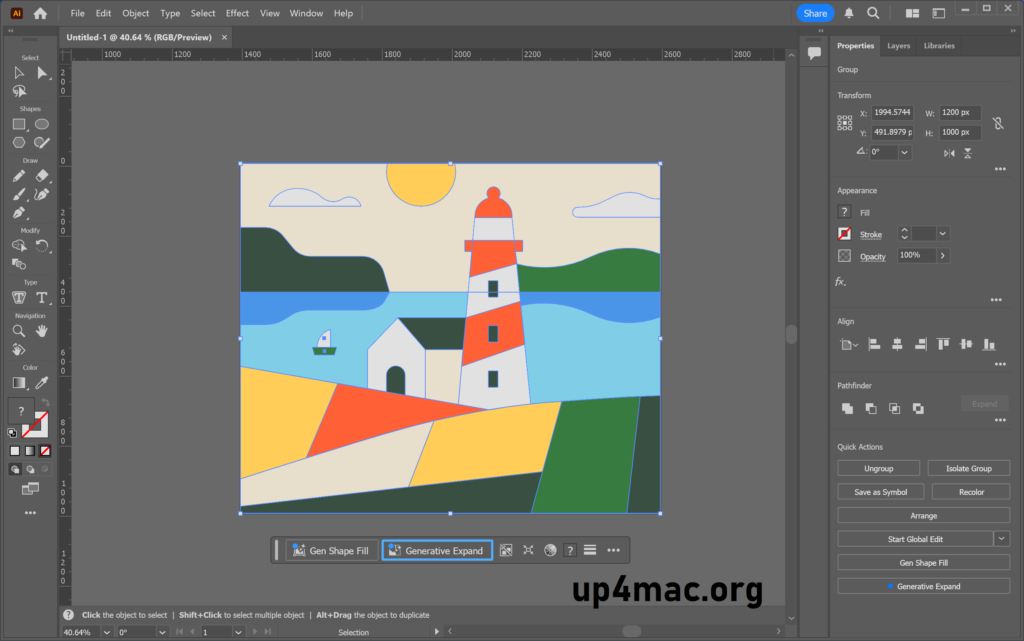Select the Eyedropper tool under Color
Image resolution: width=1024 pixels, height=641 pixels.
[x=41, y=383]
